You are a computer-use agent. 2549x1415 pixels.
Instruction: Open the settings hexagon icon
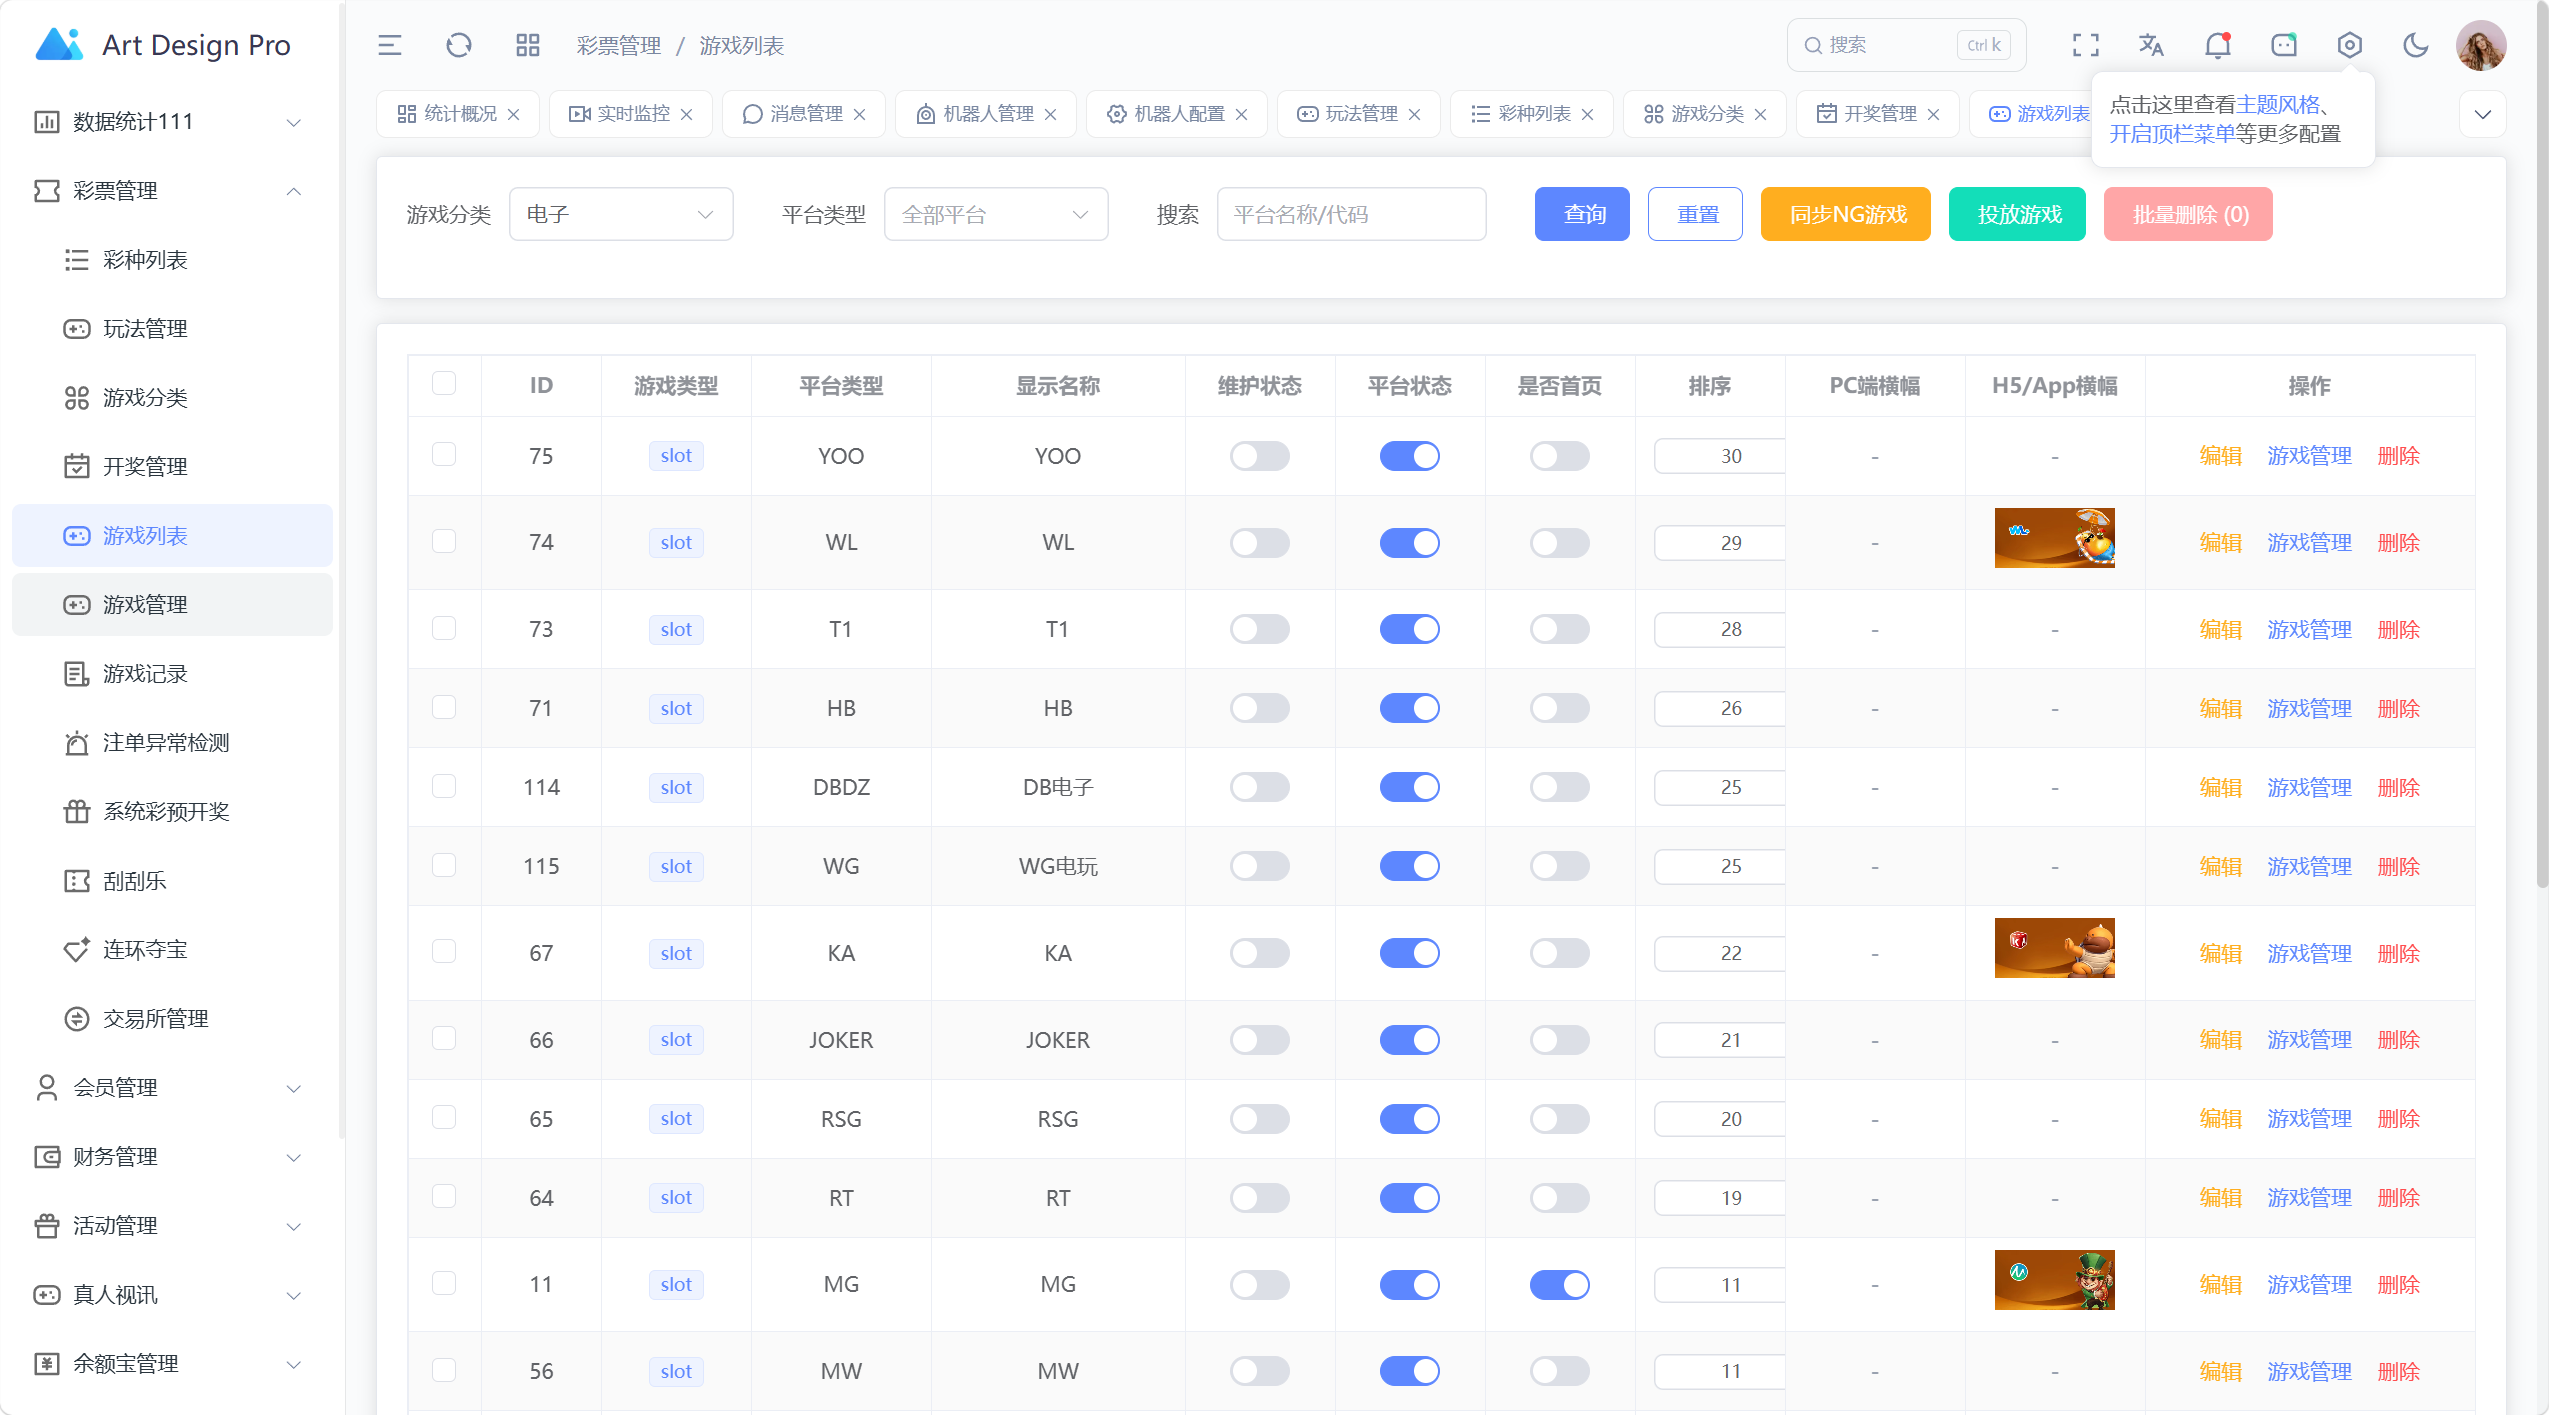2350,45
